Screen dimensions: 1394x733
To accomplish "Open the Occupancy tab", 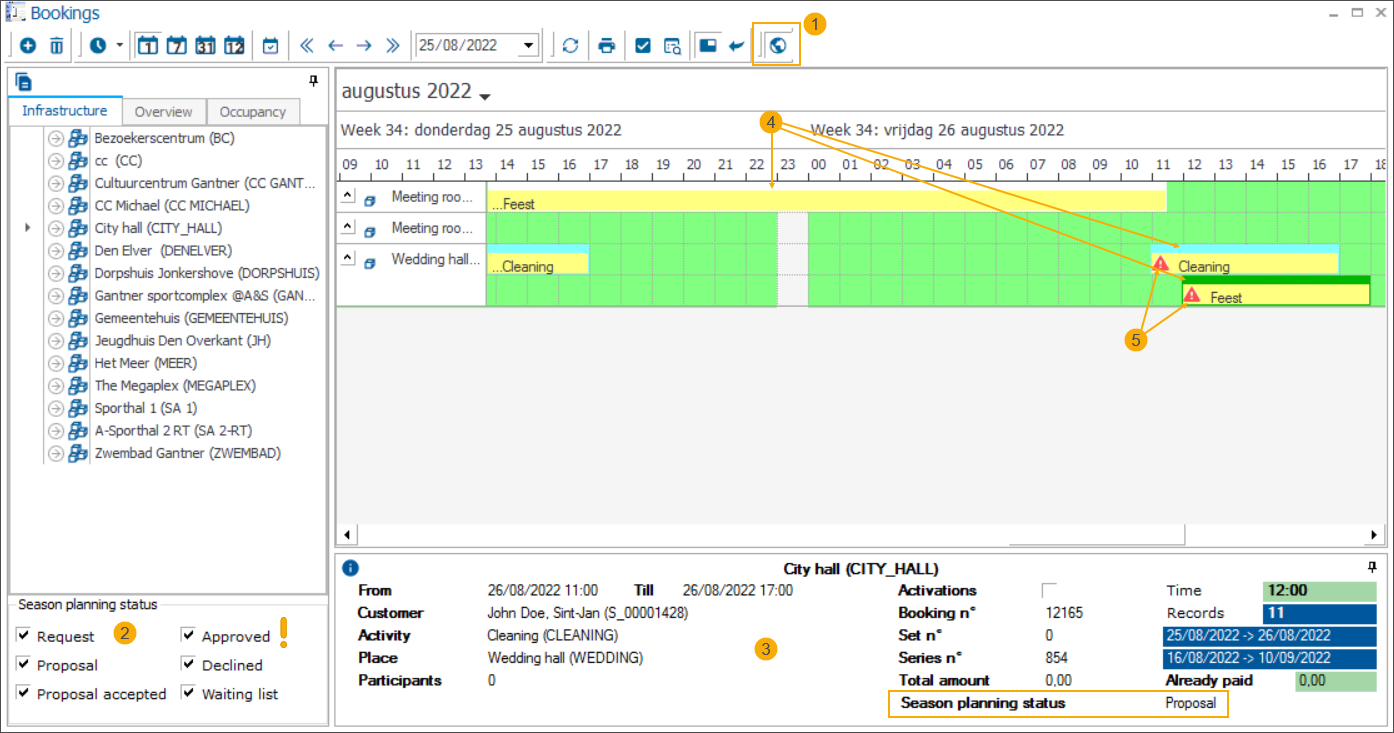I will (253, 112).
